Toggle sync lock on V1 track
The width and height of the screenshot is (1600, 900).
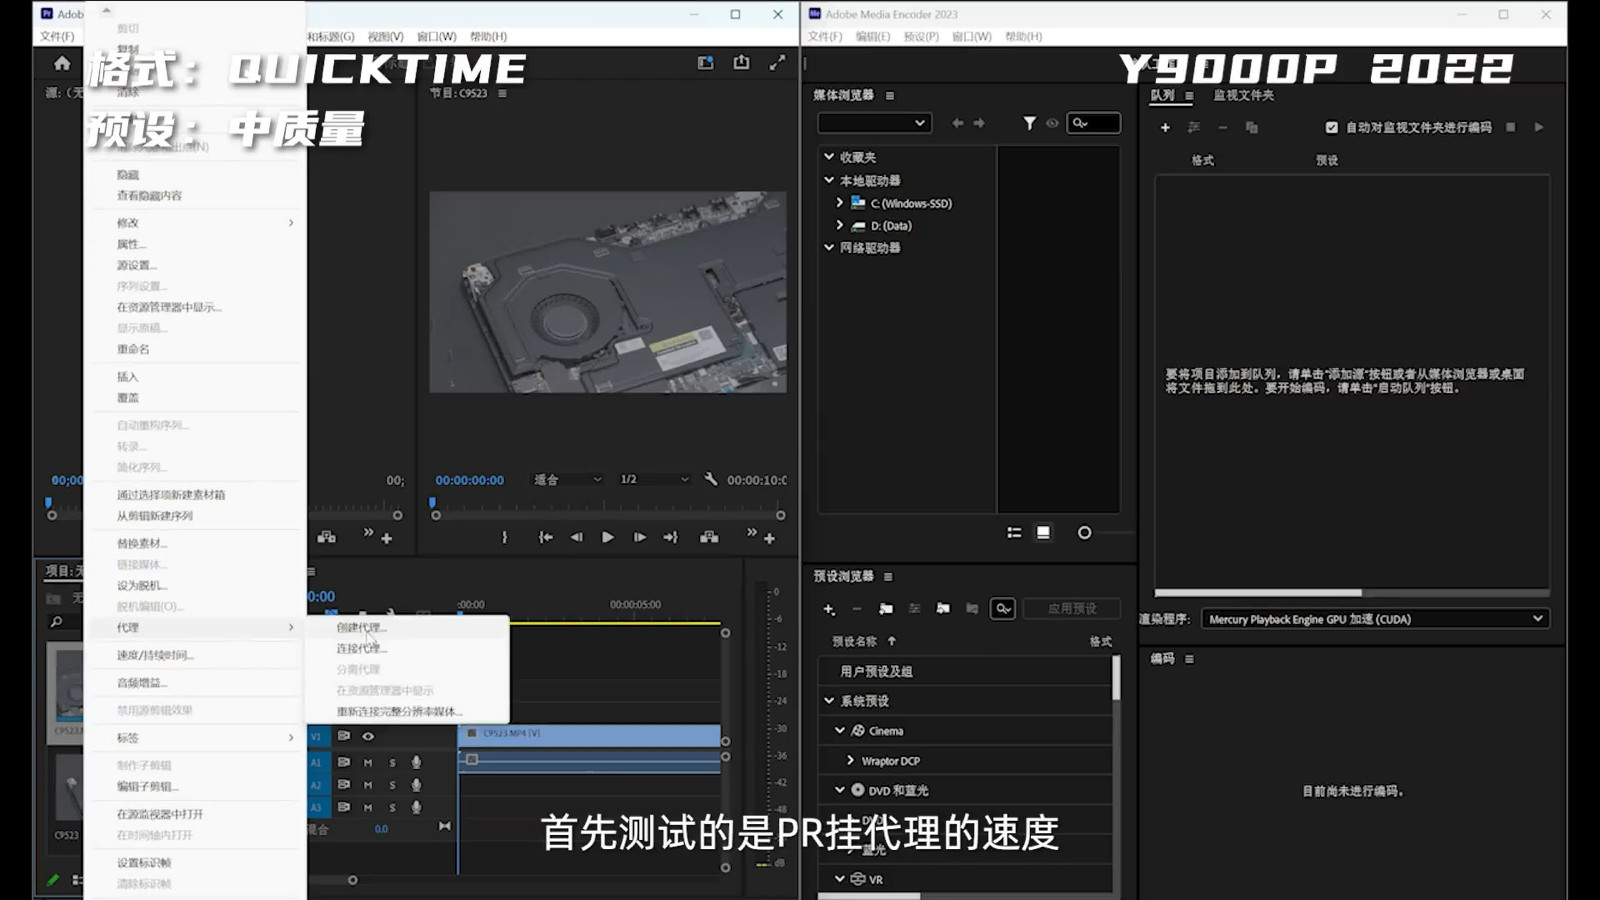(343, 736)
